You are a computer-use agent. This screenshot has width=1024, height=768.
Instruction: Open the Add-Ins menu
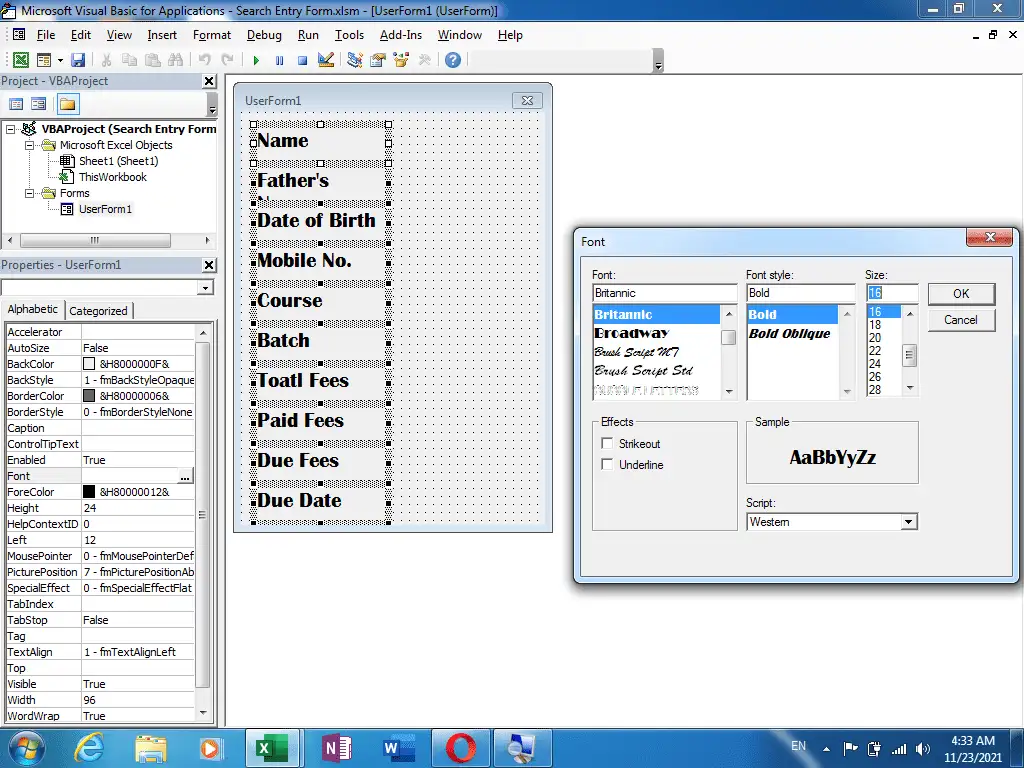point(401,35)
